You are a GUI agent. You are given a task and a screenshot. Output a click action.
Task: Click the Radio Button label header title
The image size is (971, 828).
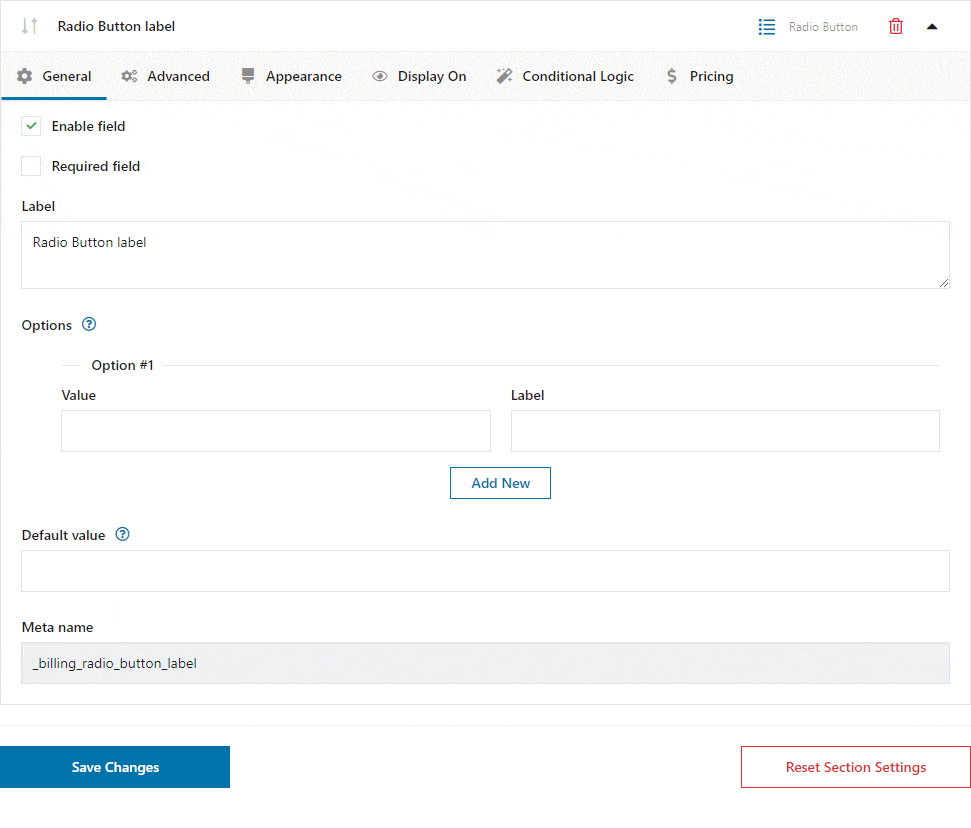click(x=116, y=26)
